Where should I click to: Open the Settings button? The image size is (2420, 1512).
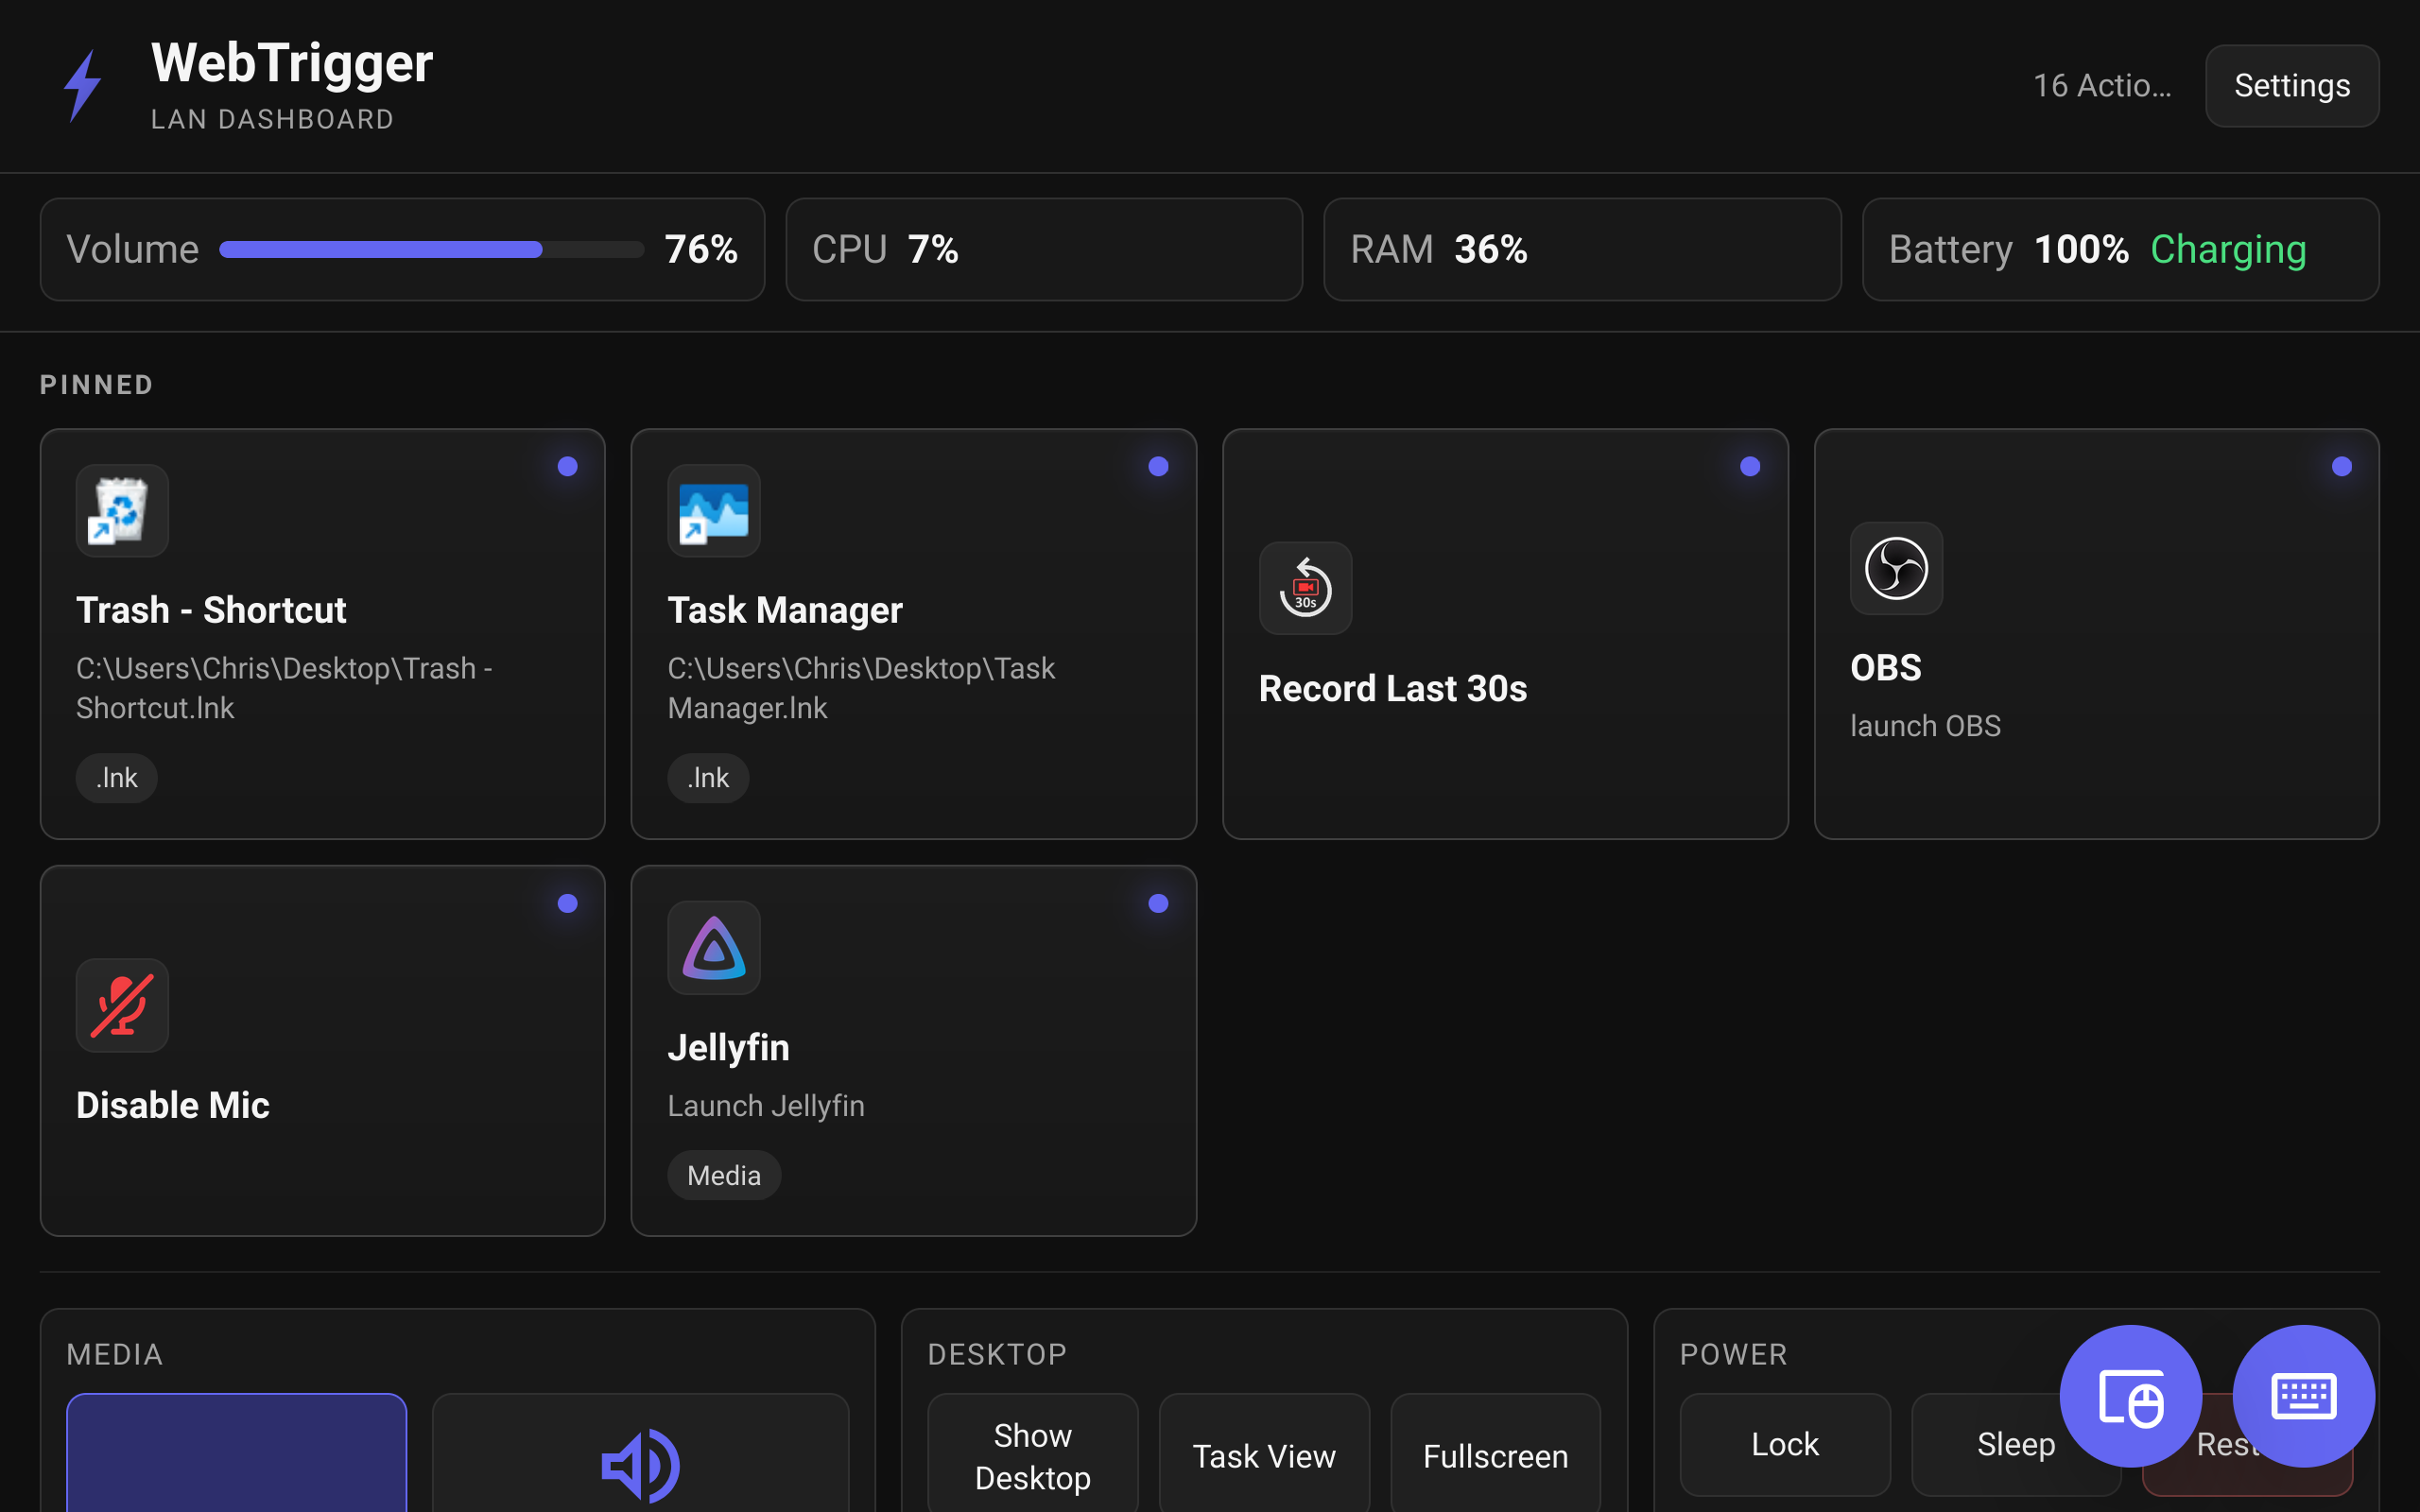click(2291, 86)
